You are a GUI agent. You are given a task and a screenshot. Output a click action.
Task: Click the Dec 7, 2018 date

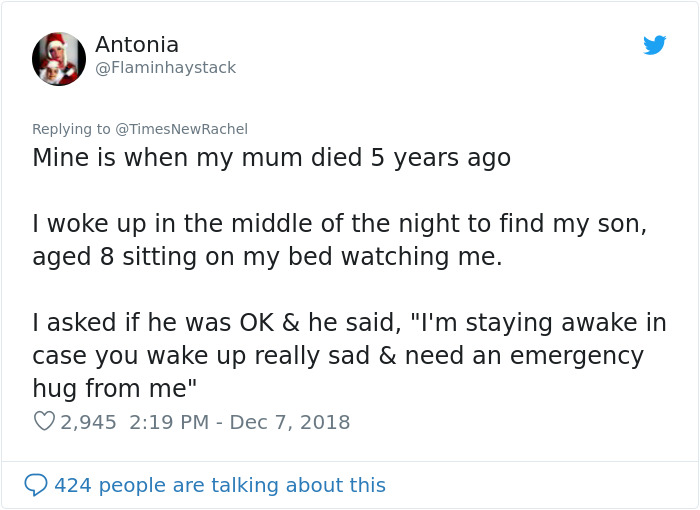pyautogui.click(x=290, y=422)
